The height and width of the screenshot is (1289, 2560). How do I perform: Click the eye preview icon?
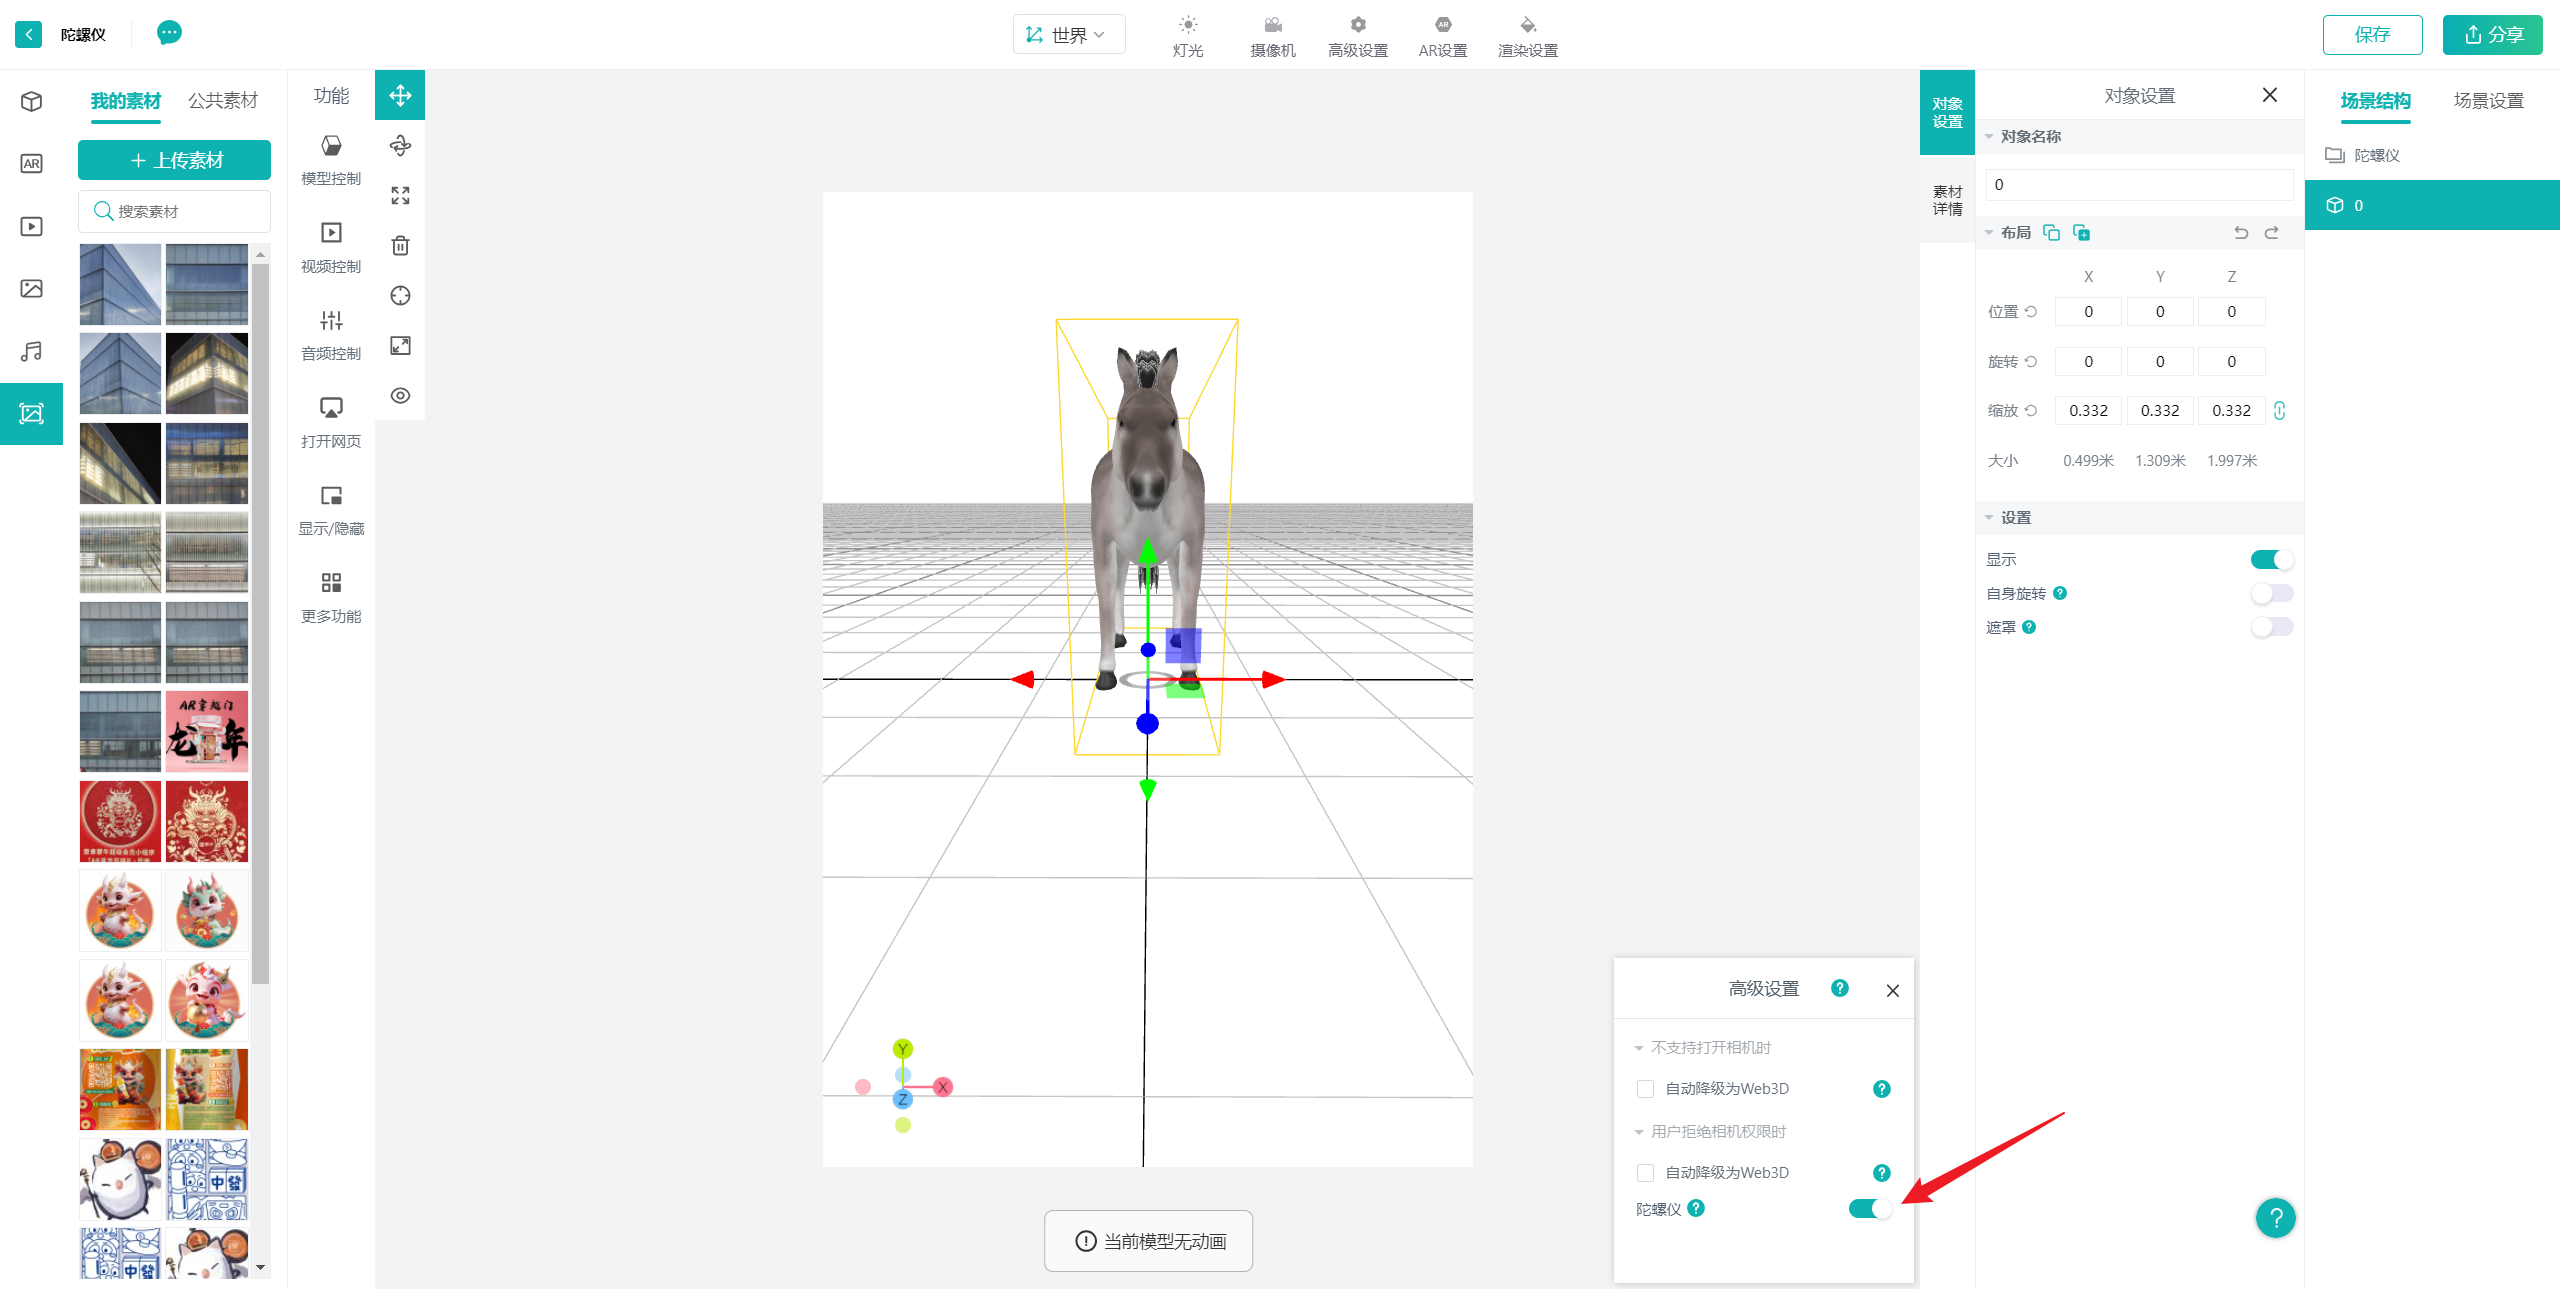[x=400, y=395]
